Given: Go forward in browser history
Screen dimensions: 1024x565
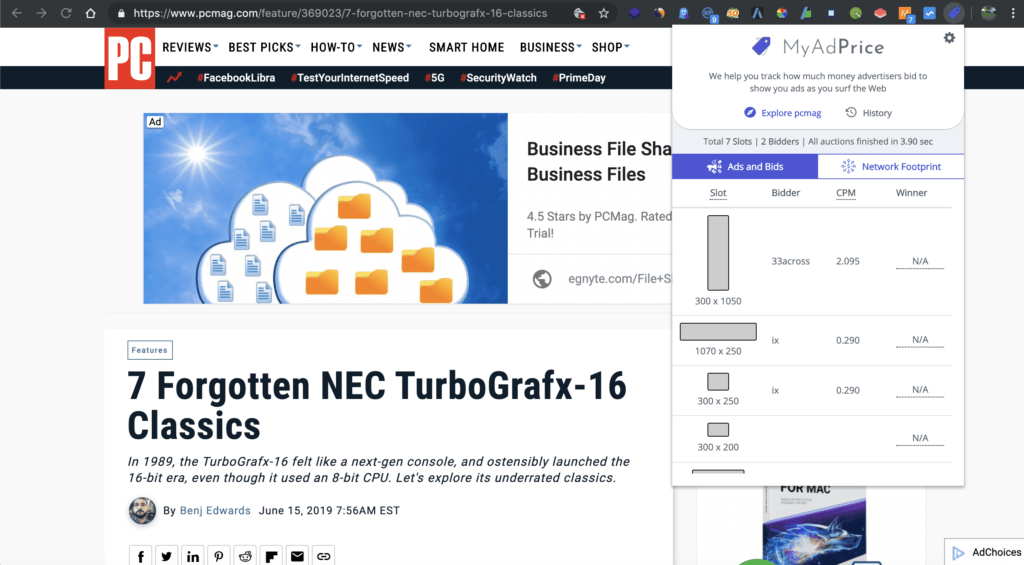Looking at the screenshot, I should click(41, 13).
